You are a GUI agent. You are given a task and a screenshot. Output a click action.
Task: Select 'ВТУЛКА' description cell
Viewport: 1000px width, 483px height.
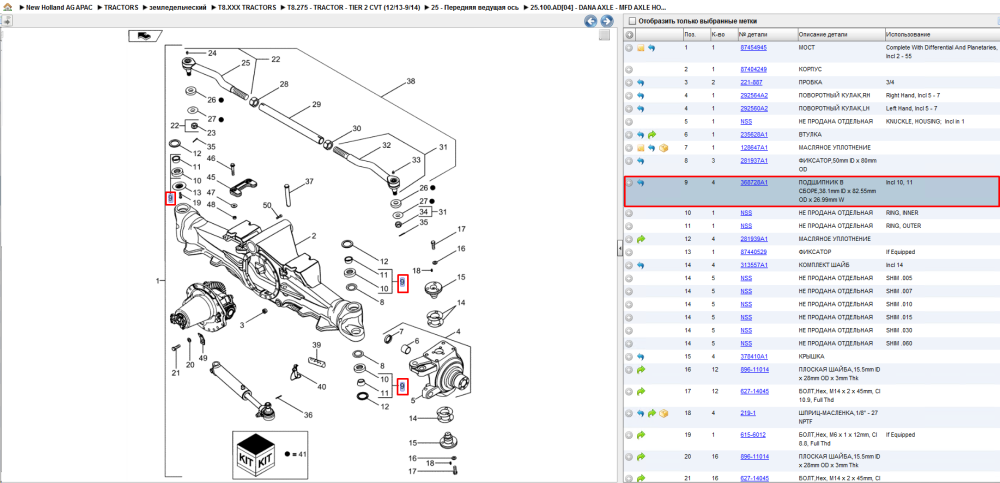pyautogui.click(x=810, y=135)
